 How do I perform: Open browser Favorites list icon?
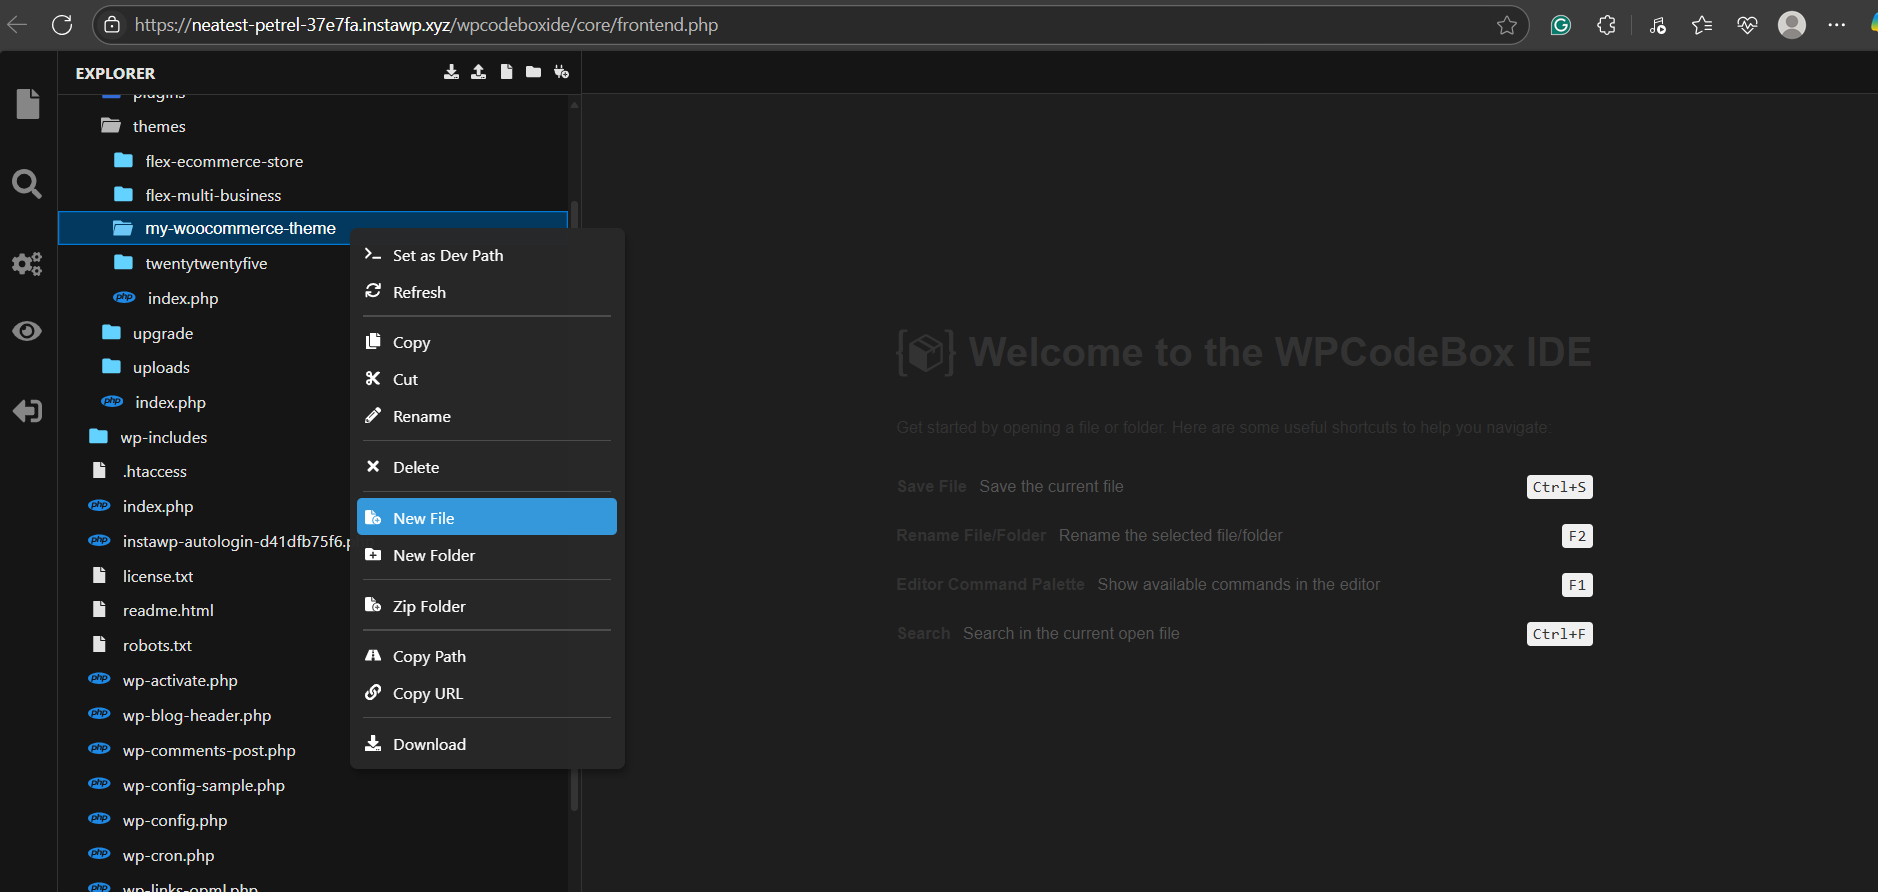coord(1702,25)
